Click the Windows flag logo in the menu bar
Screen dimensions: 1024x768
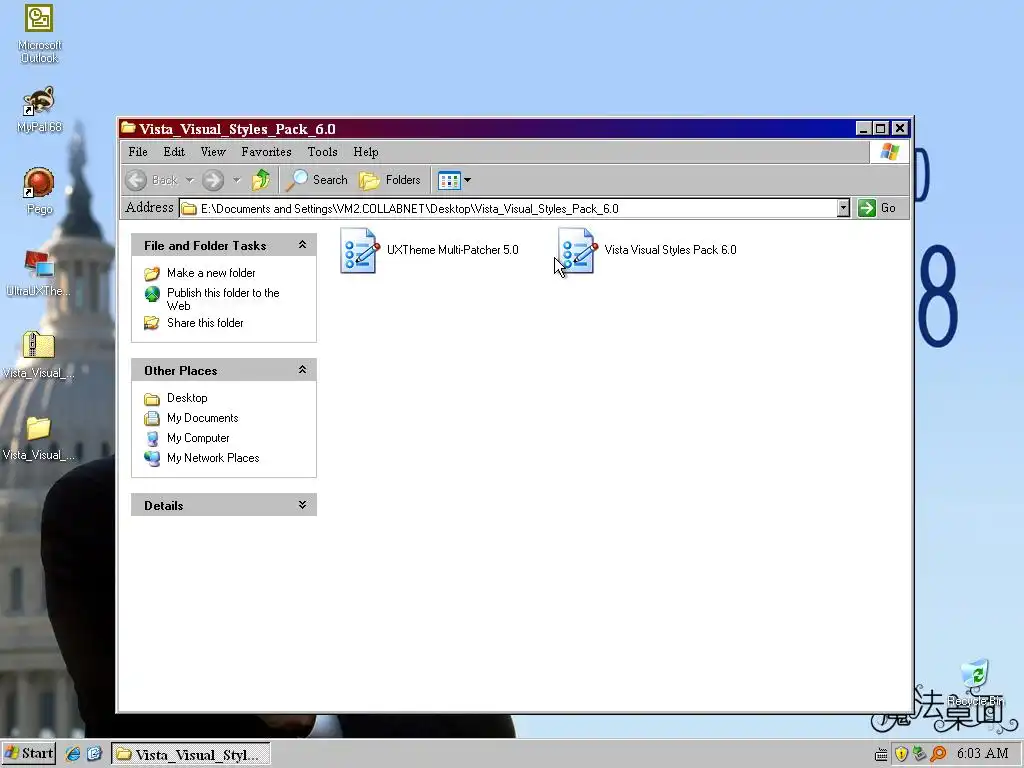pyautogui.click(x=889, y=152)
